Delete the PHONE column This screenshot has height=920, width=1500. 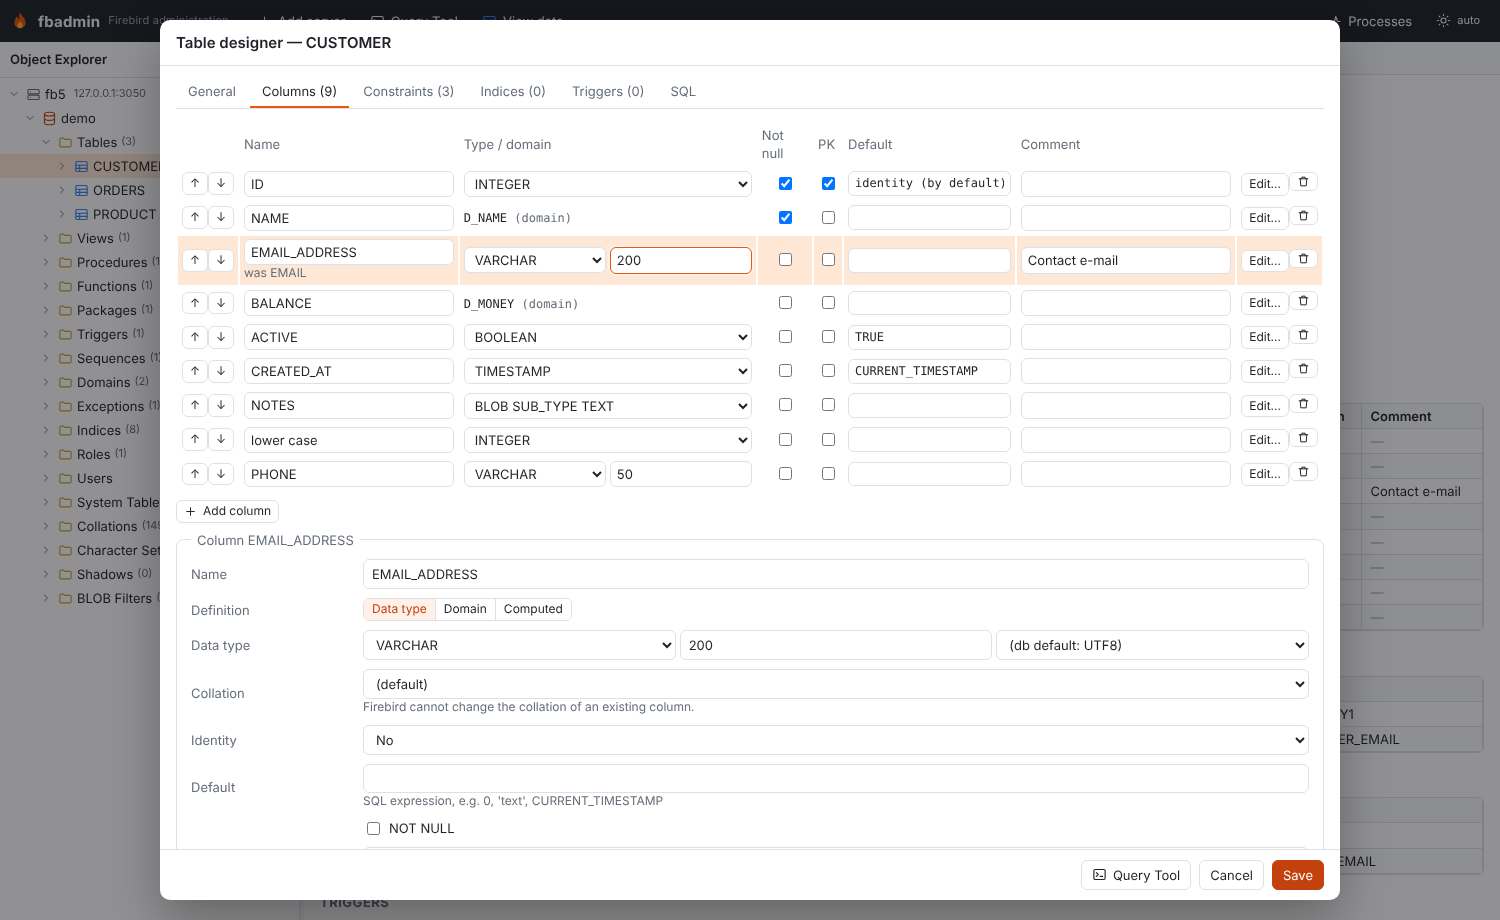pyautogui.click(x=1303, y=472)
